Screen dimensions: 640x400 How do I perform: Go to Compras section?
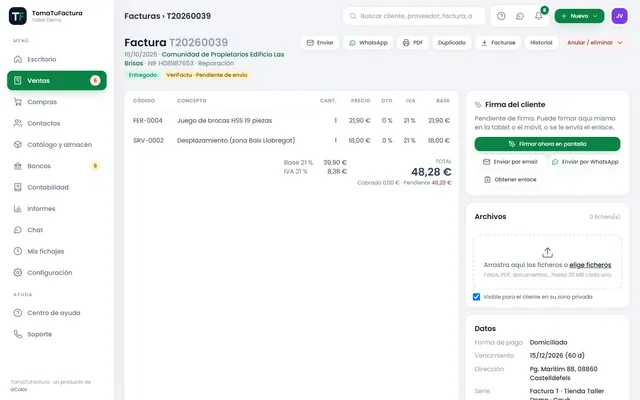57,102
